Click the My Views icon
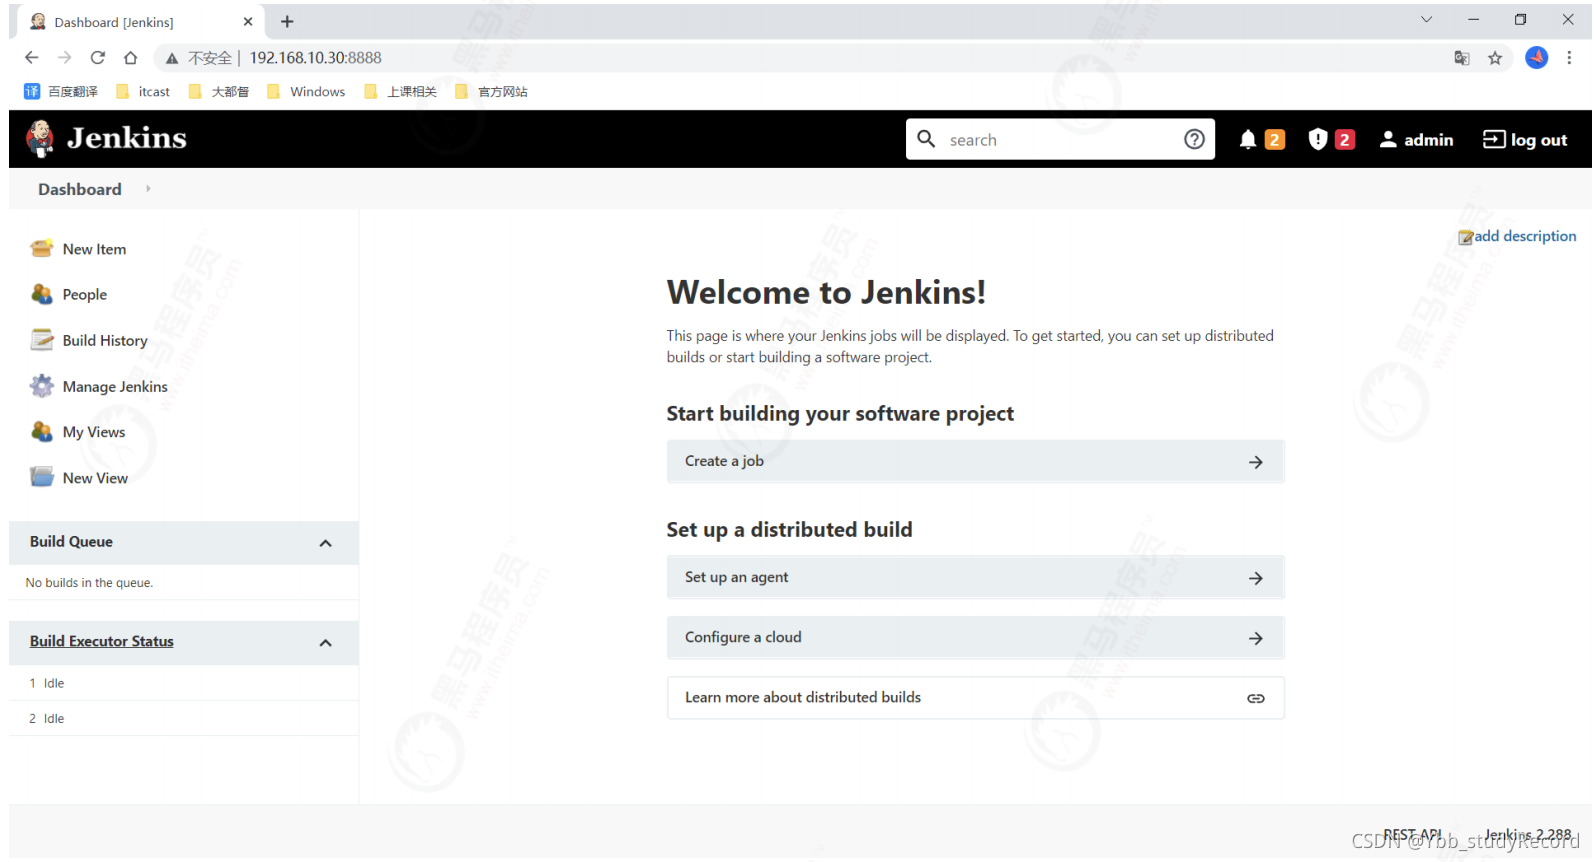 41,432
